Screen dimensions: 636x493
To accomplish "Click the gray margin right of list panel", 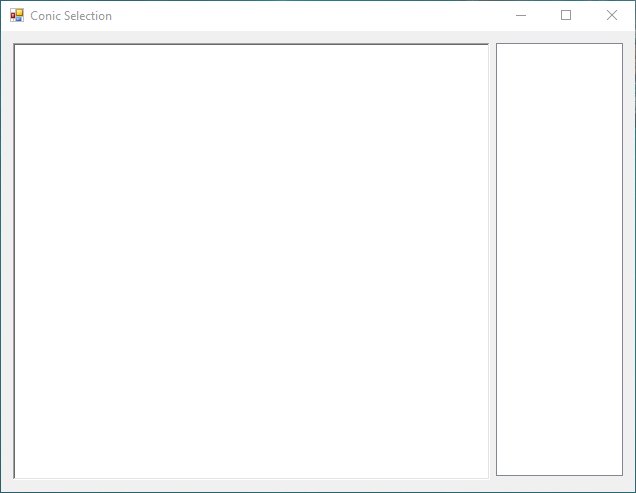I will click(628, 260).
